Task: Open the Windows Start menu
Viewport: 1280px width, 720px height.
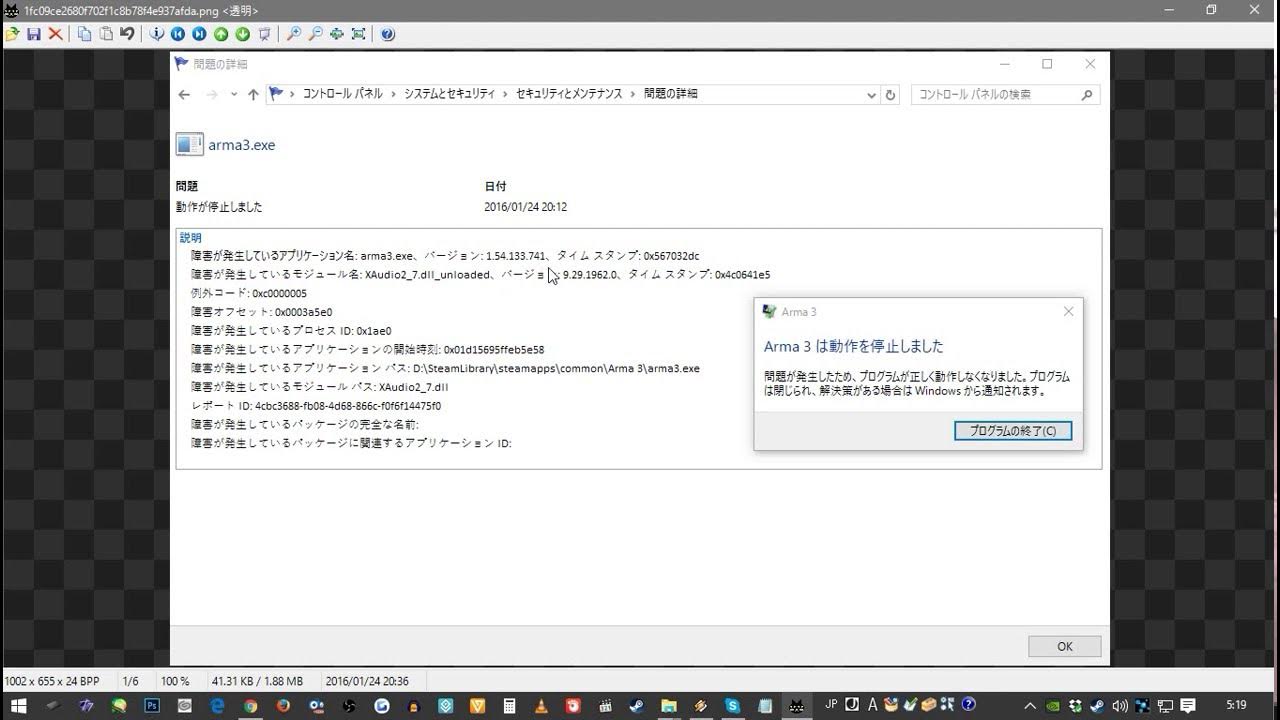Action: click(19, 706)
